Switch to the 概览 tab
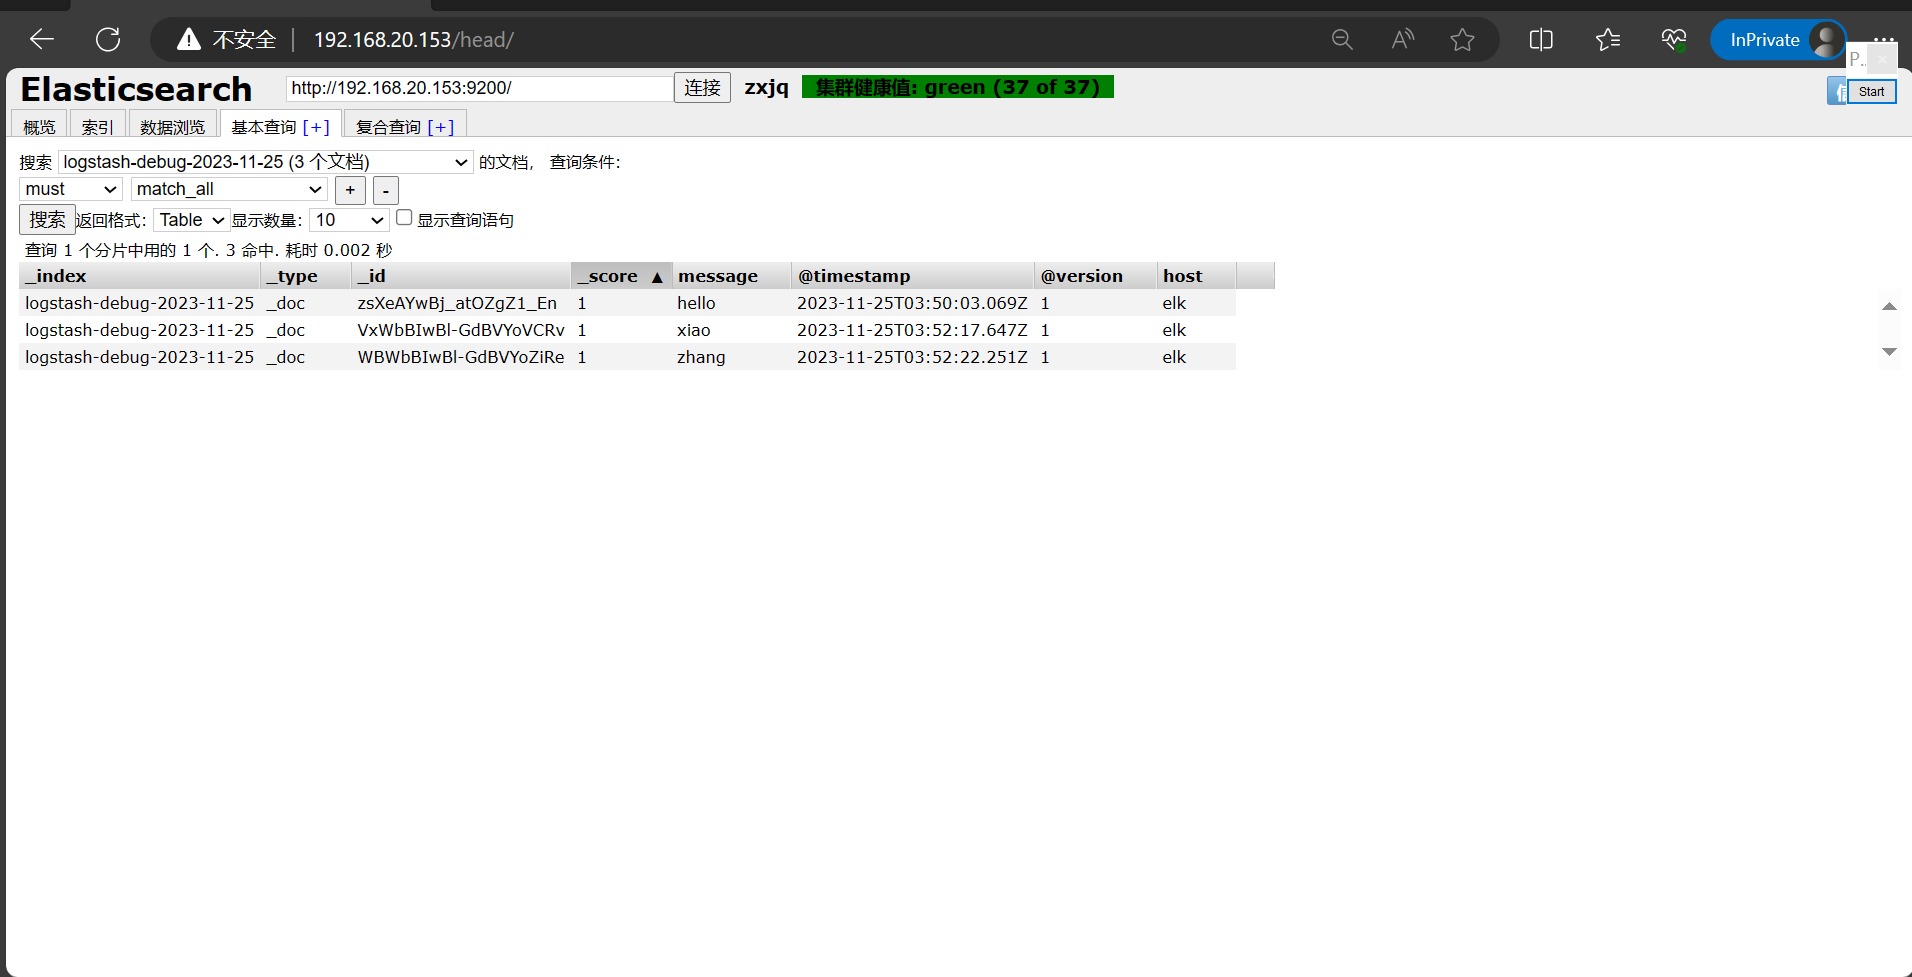 tap(40, 127)
